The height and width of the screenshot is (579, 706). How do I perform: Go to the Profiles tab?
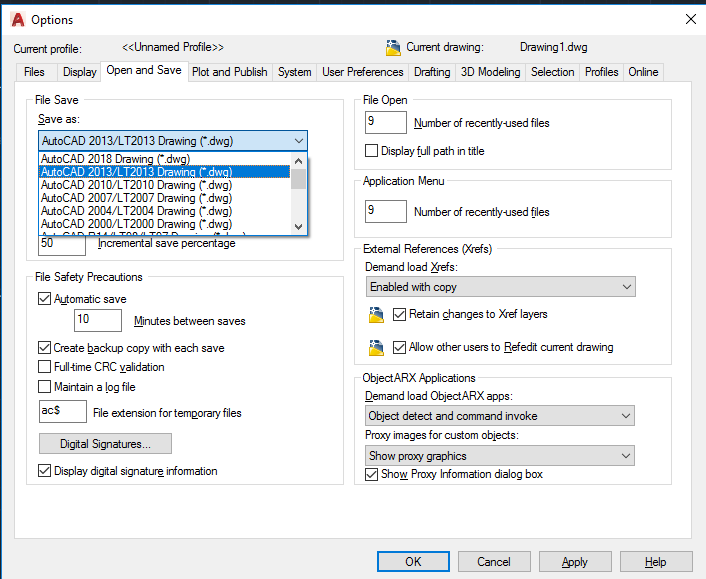(x=602, y=72)
